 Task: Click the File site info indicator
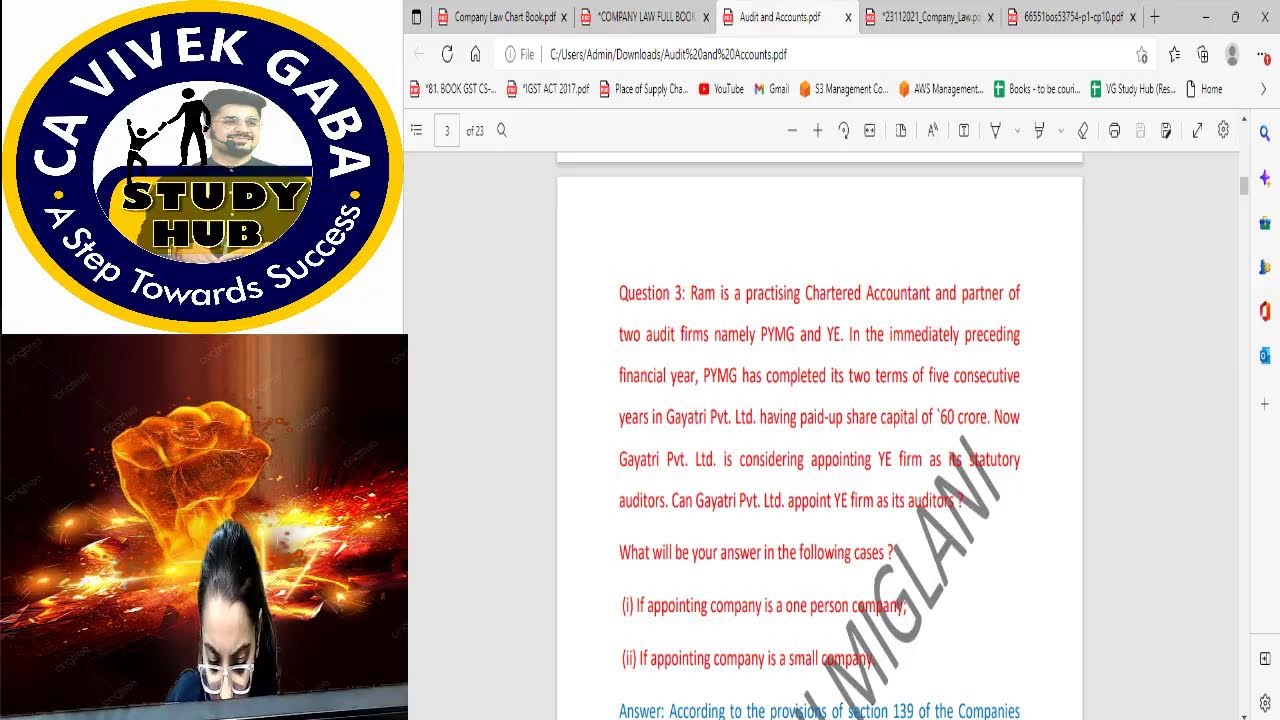(520, 55)
